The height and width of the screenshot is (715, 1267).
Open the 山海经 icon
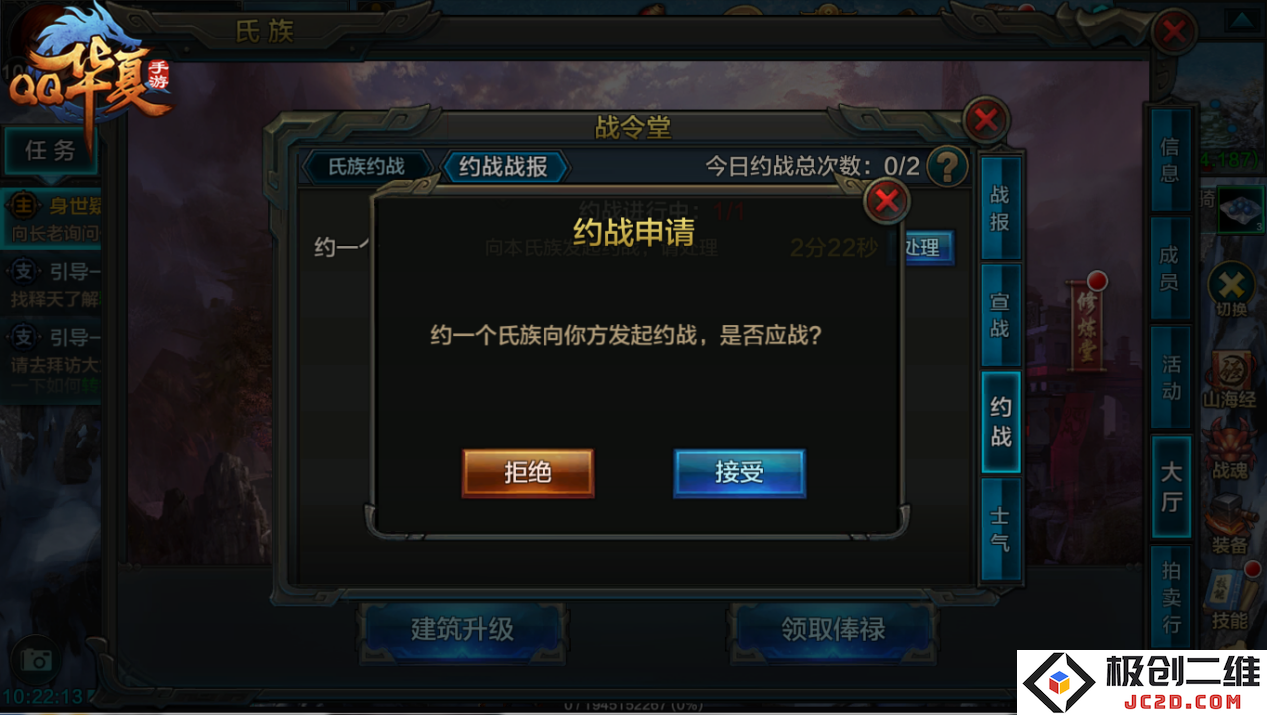(x=1229, y=380)
